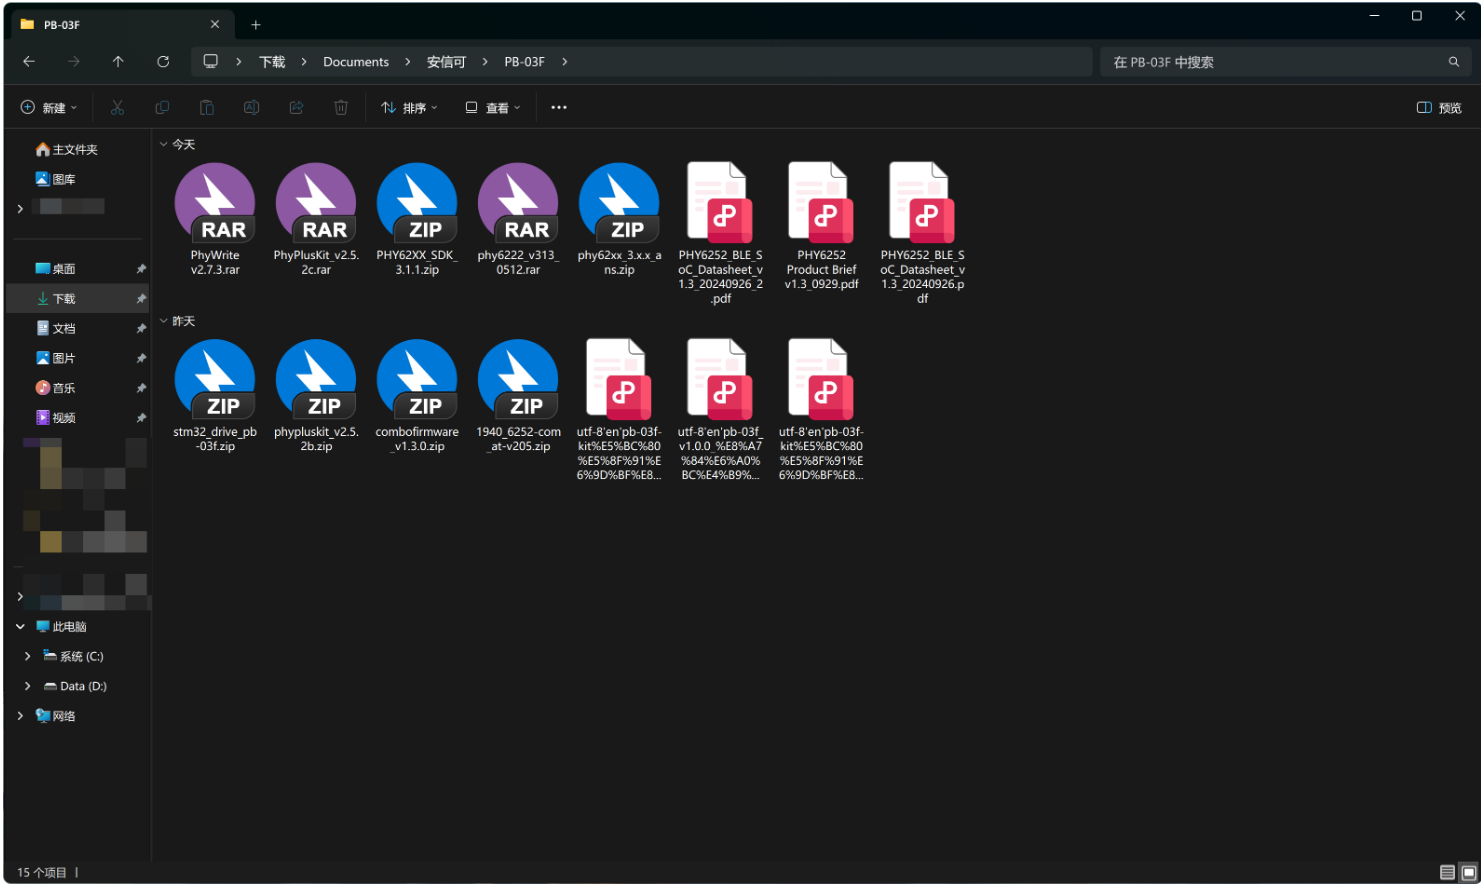Open the 新建 new item dropdown
The width and height of the screenshot is (1481, 894).
[x=49, y=107]
